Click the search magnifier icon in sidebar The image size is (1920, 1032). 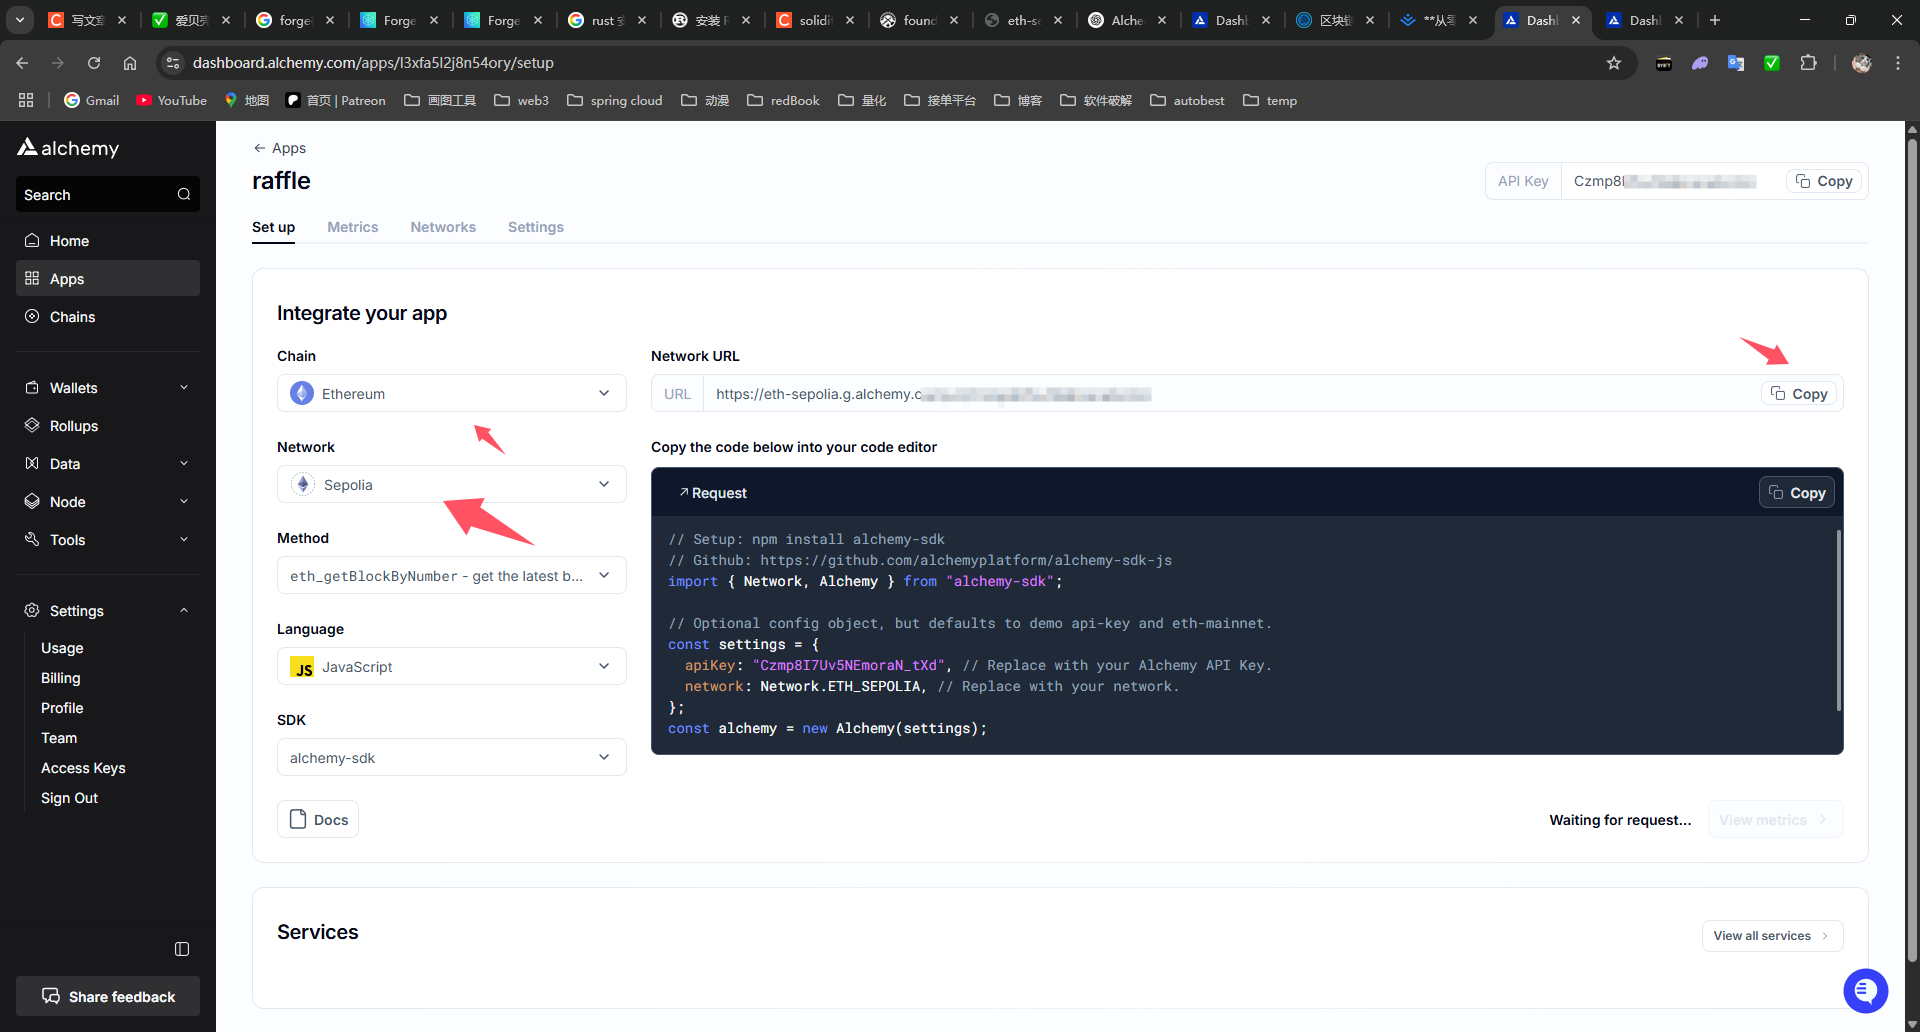click(x=184, y=194)
